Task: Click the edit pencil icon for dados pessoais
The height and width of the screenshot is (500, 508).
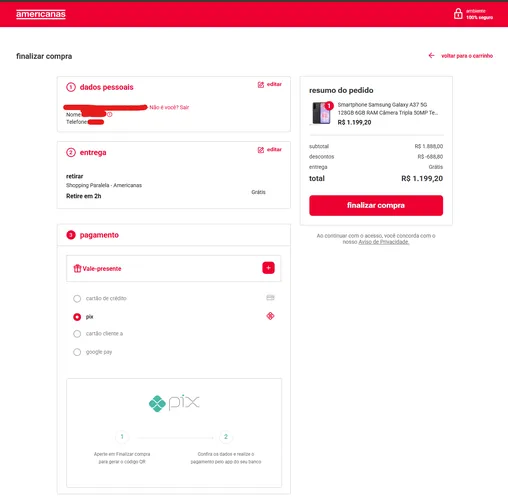Action: point(261,85)
